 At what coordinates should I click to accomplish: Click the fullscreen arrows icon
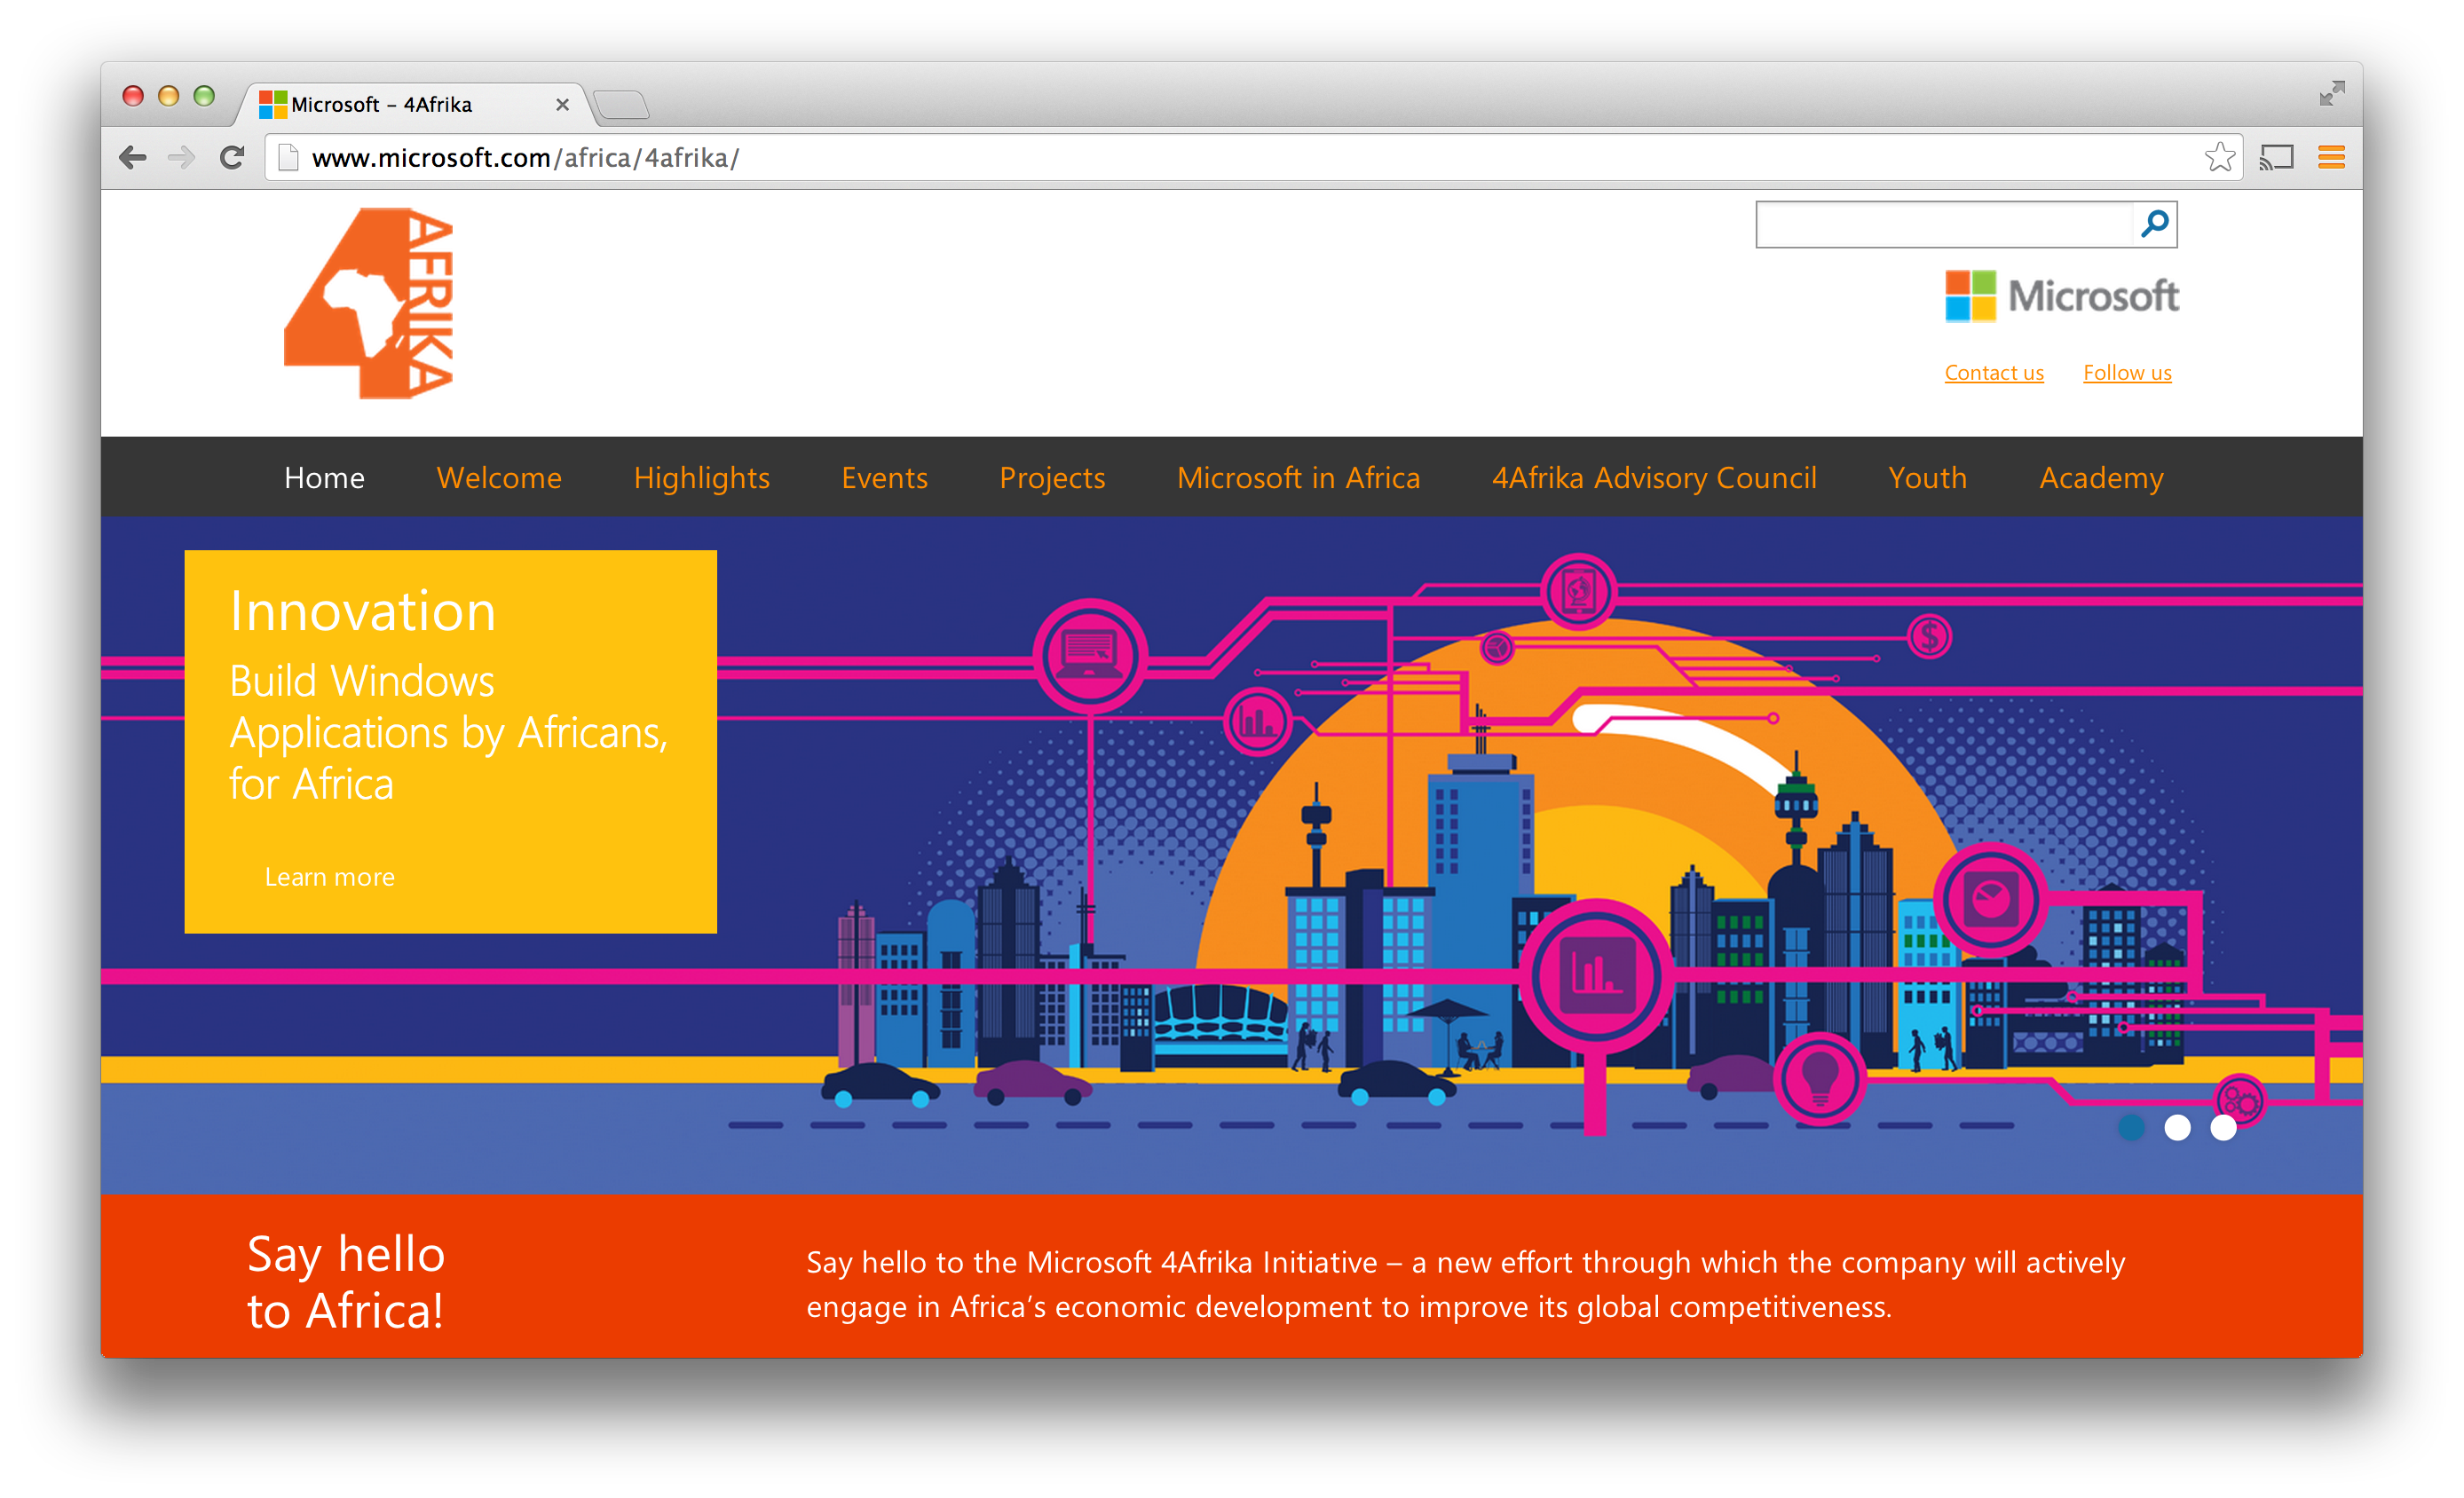coord(2331,93)
